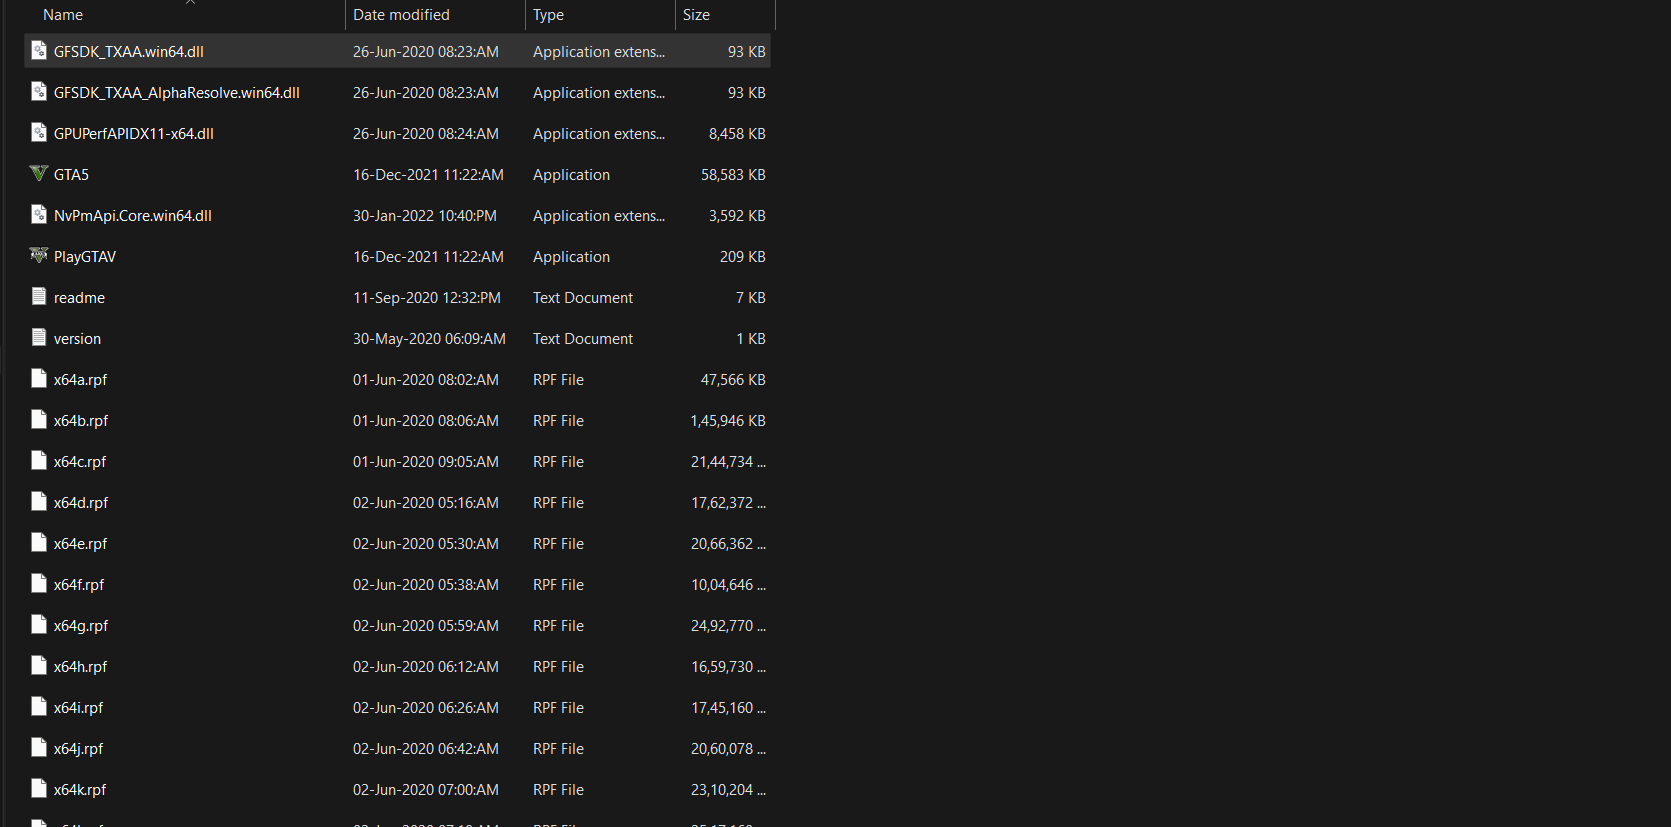This screenshot has width=1671, height=827.
Task: Click the x64j.rpf file icon
Action: pos(39,747)
